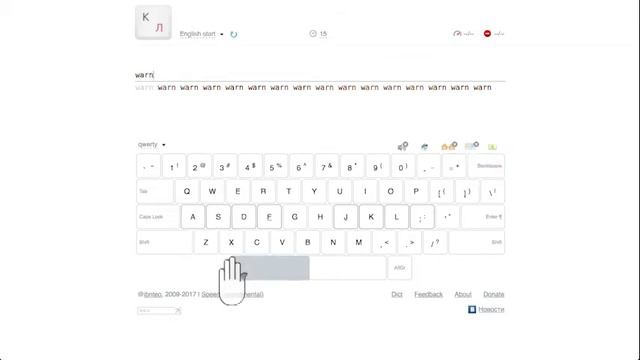This screenshot has height=360, width=640.
Task: Click the klava logo key tile
Action: pos(153,22)
